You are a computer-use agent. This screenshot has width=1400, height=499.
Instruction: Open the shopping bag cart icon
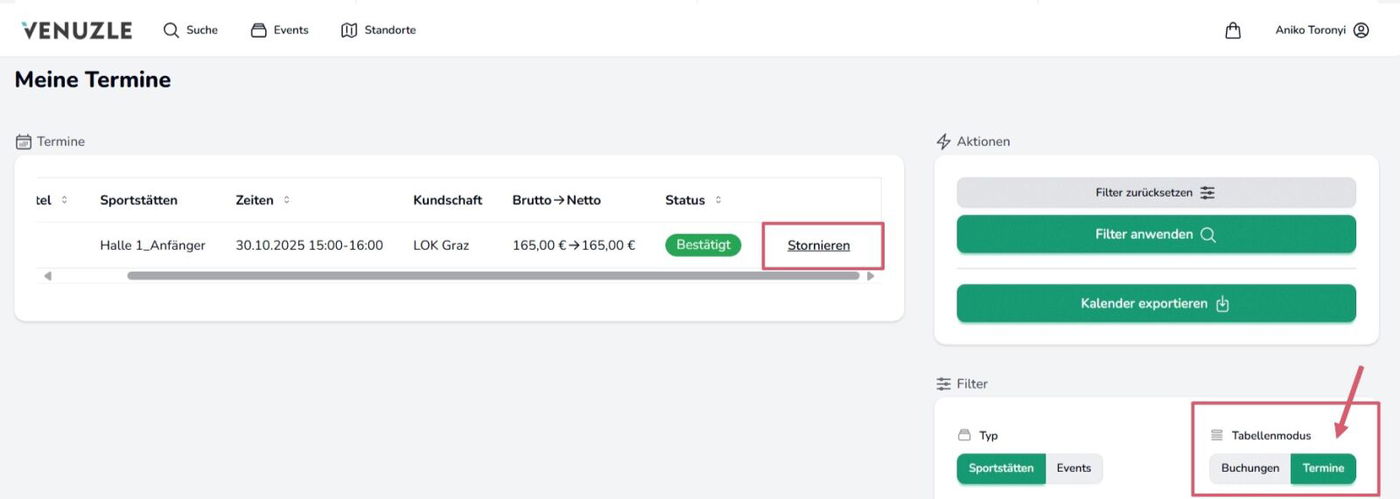[x=1233, y=30]
